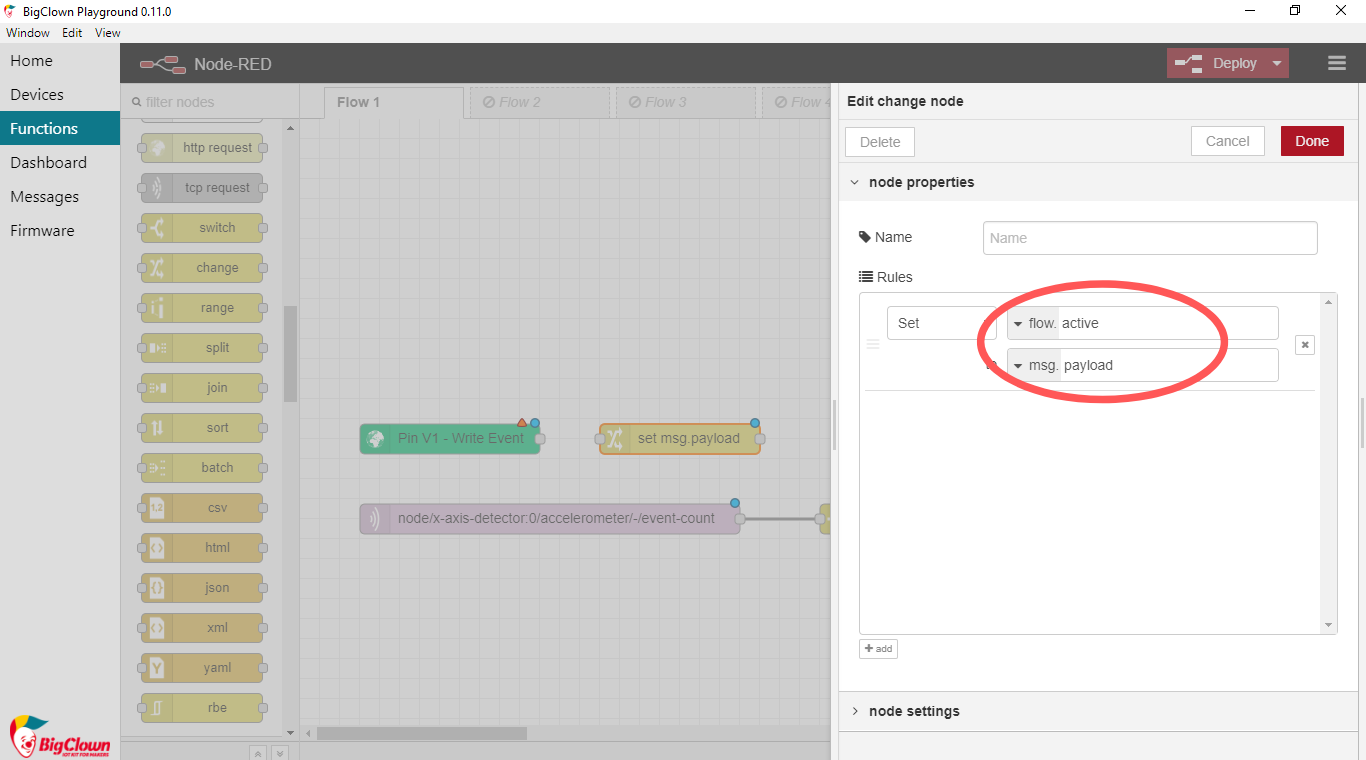Viewport: 1366px width, 760px height.
Task: Open the Window menu
Action: (x=28, y=33)
